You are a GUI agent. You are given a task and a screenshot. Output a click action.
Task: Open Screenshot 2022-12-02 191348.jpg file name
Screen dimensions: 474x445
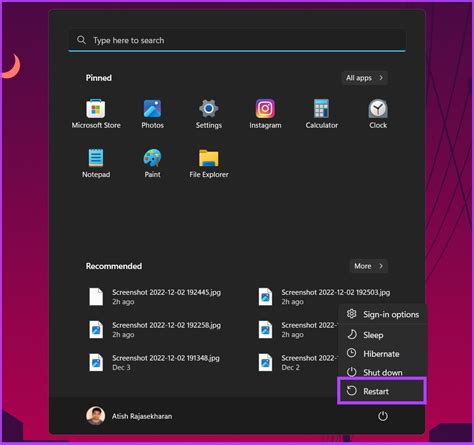coord(166,358)
